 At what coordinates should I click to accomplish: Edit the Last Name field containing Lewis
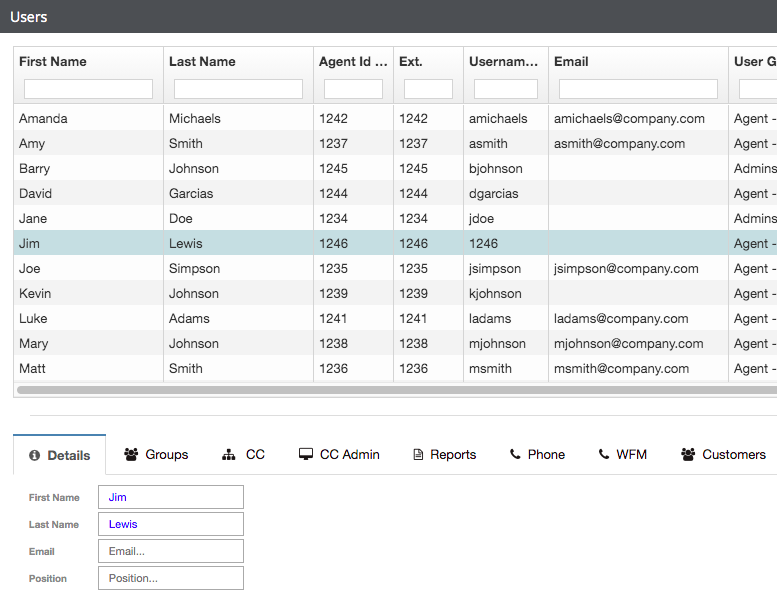(x=171, y=524)
